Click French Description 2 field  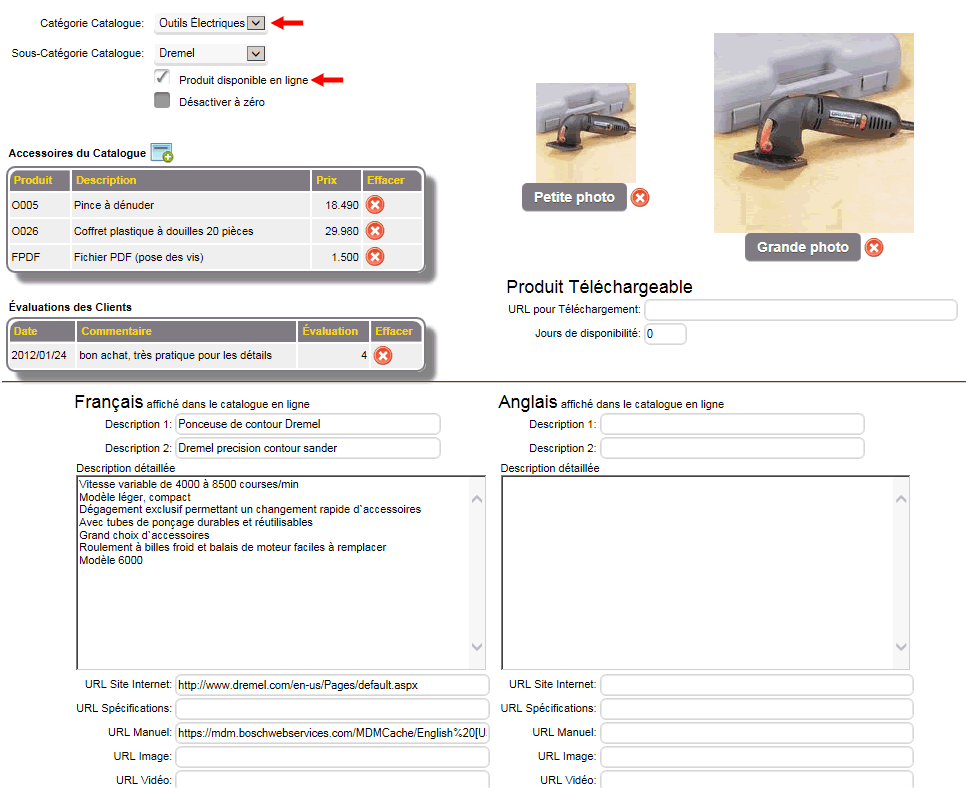click(x=308, y=448)
